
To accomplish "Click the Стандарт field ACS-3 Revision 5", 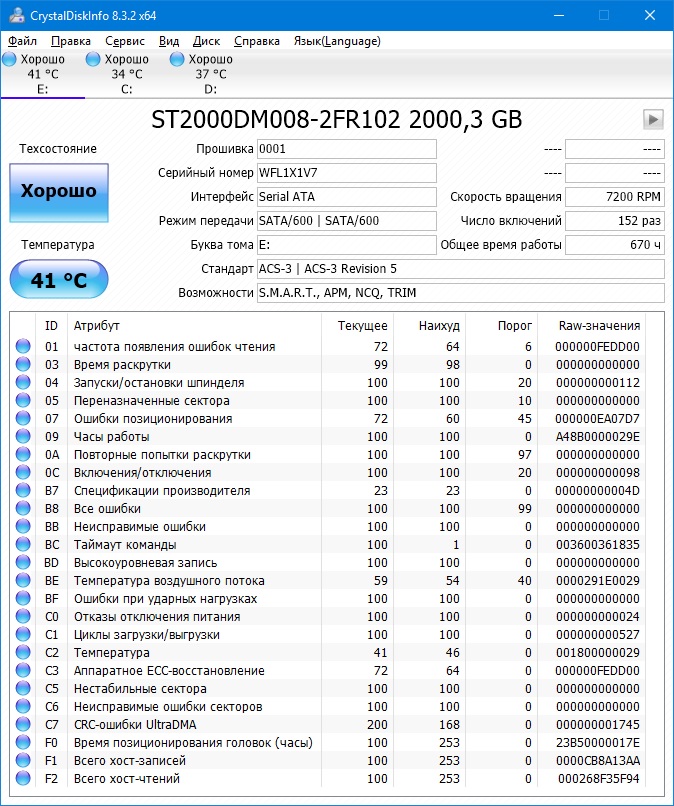I will point(461,269).
